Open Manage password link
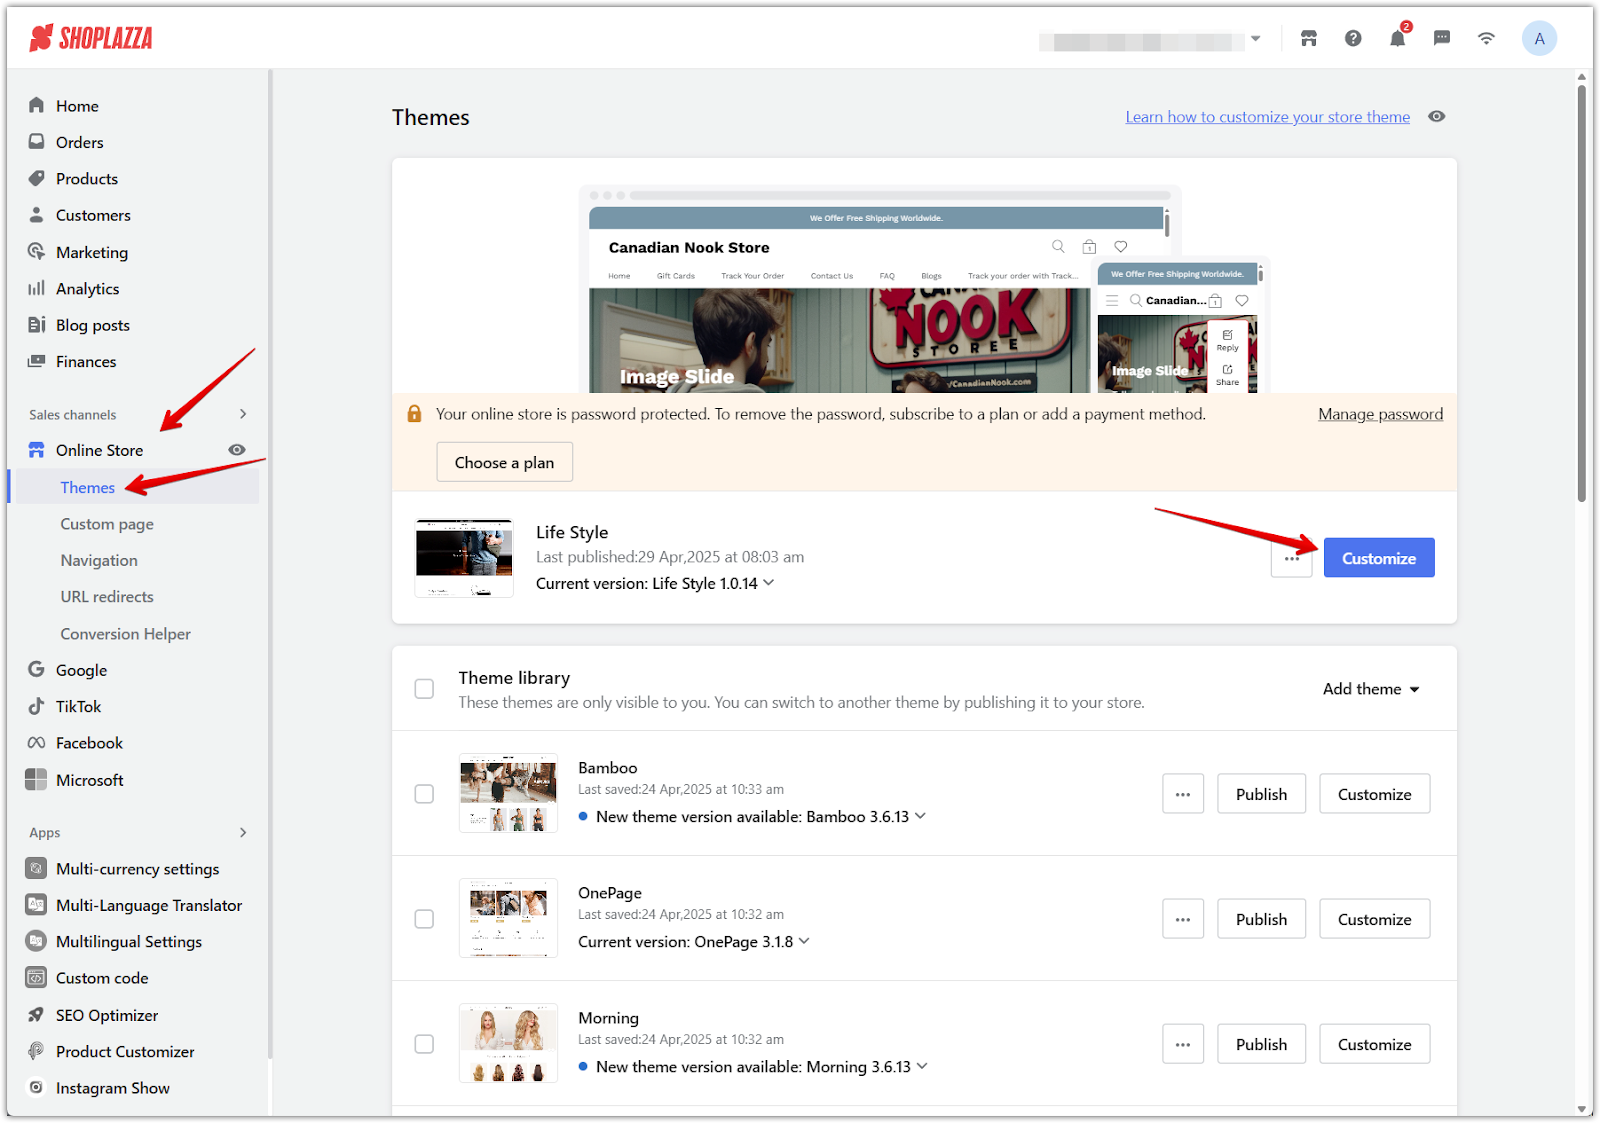Viewport: 1600px width, 1123px height. point(1380,414)
